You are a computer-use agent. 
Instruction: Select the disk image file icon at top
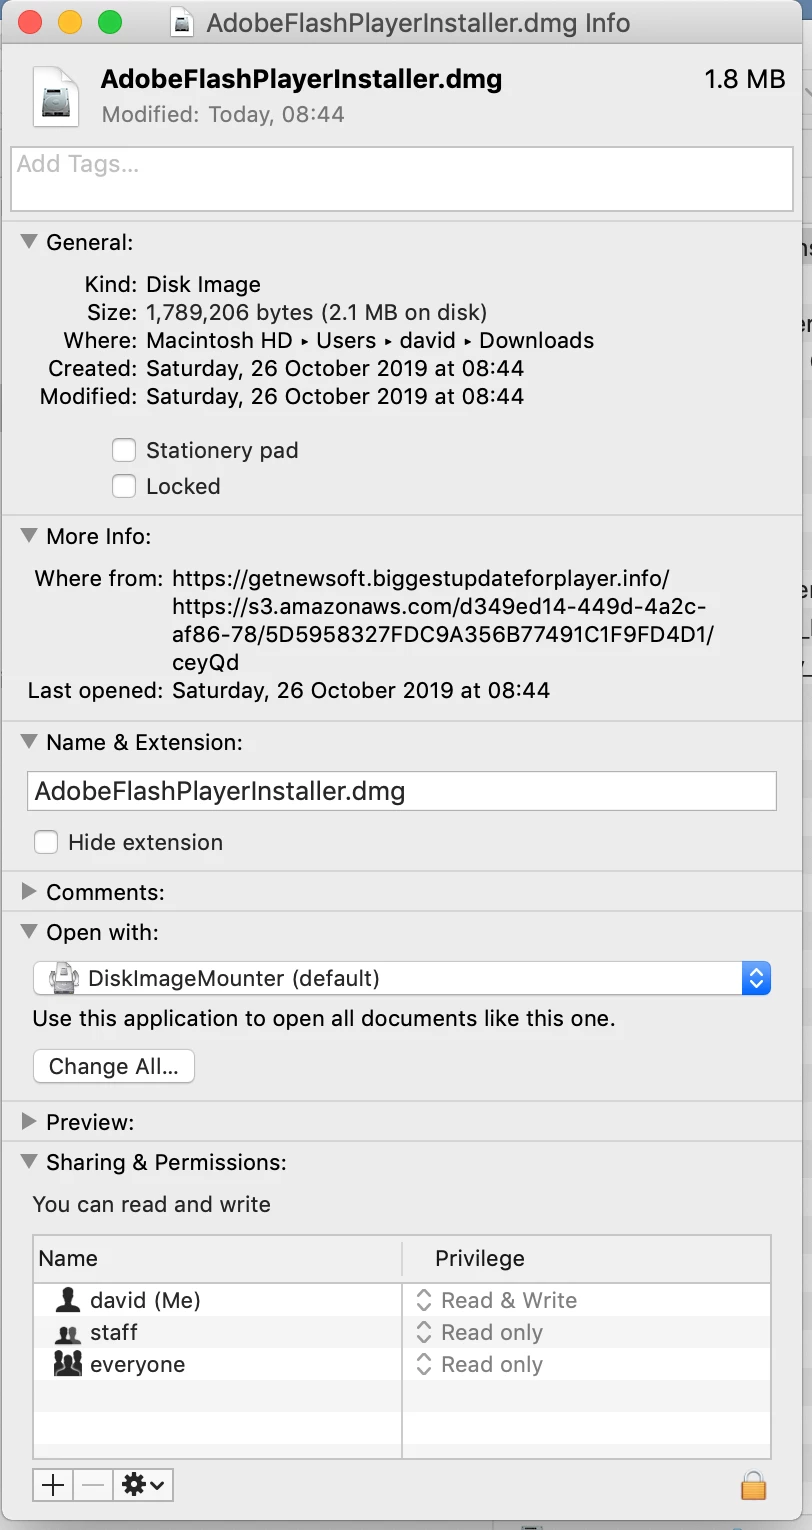pyautogui.click(x=56, y=96)
